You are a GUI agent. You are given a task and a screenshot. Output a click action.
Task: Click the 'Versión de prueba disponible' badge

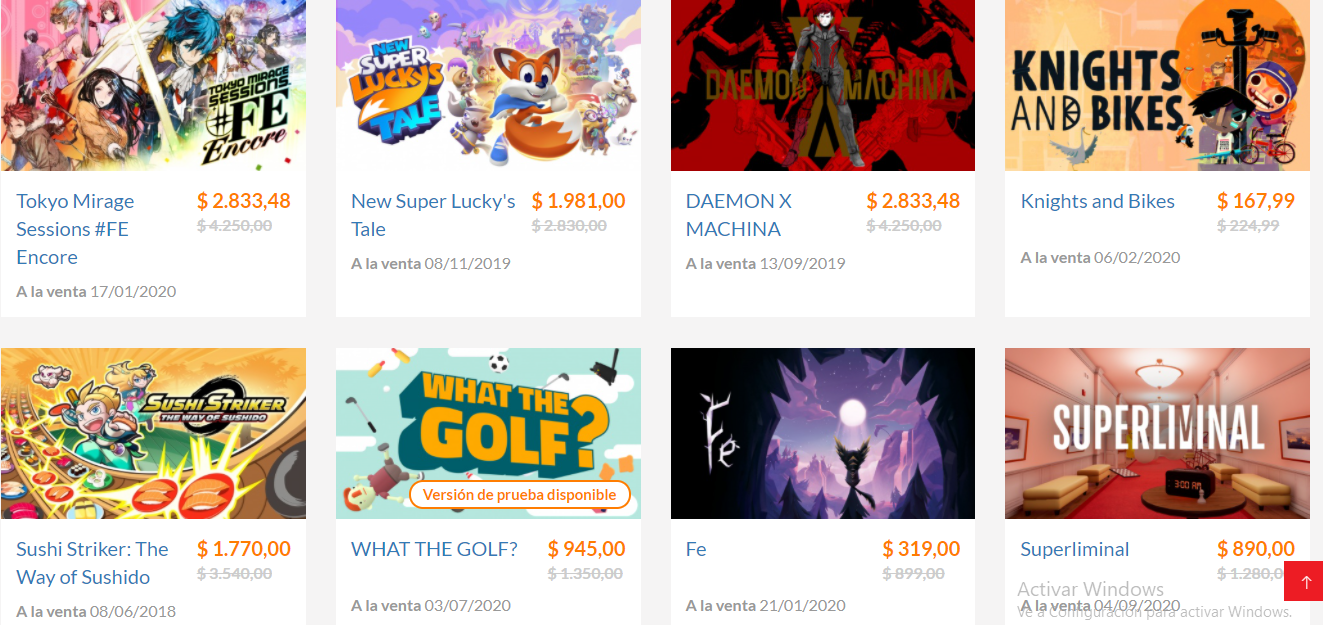(x=519, y=495)
